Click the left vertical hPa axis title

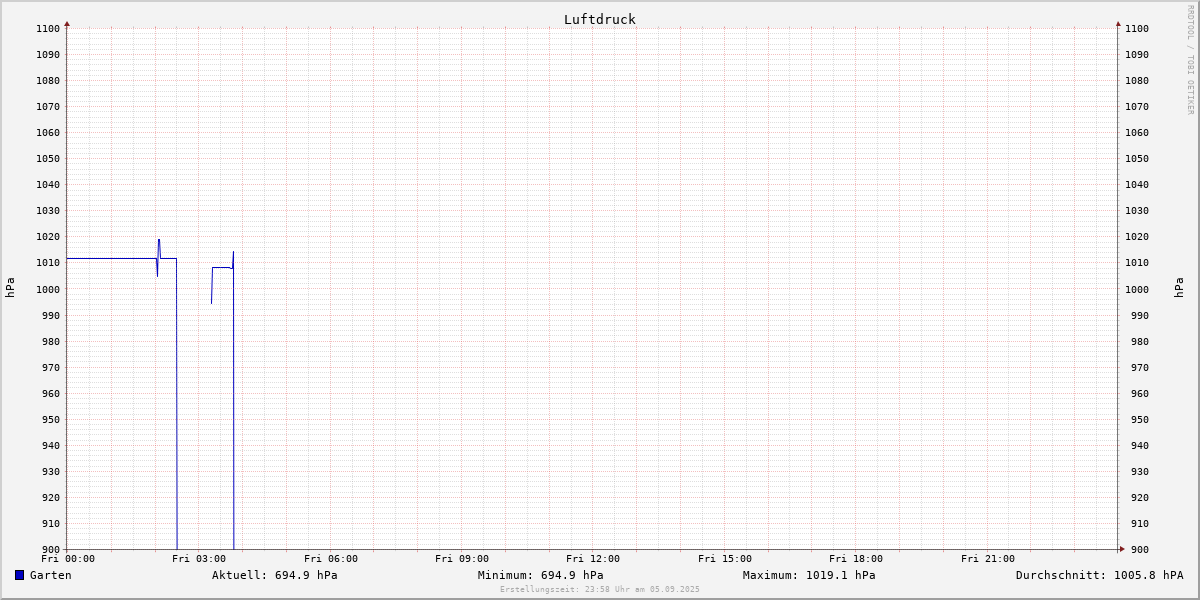(10, 288)
